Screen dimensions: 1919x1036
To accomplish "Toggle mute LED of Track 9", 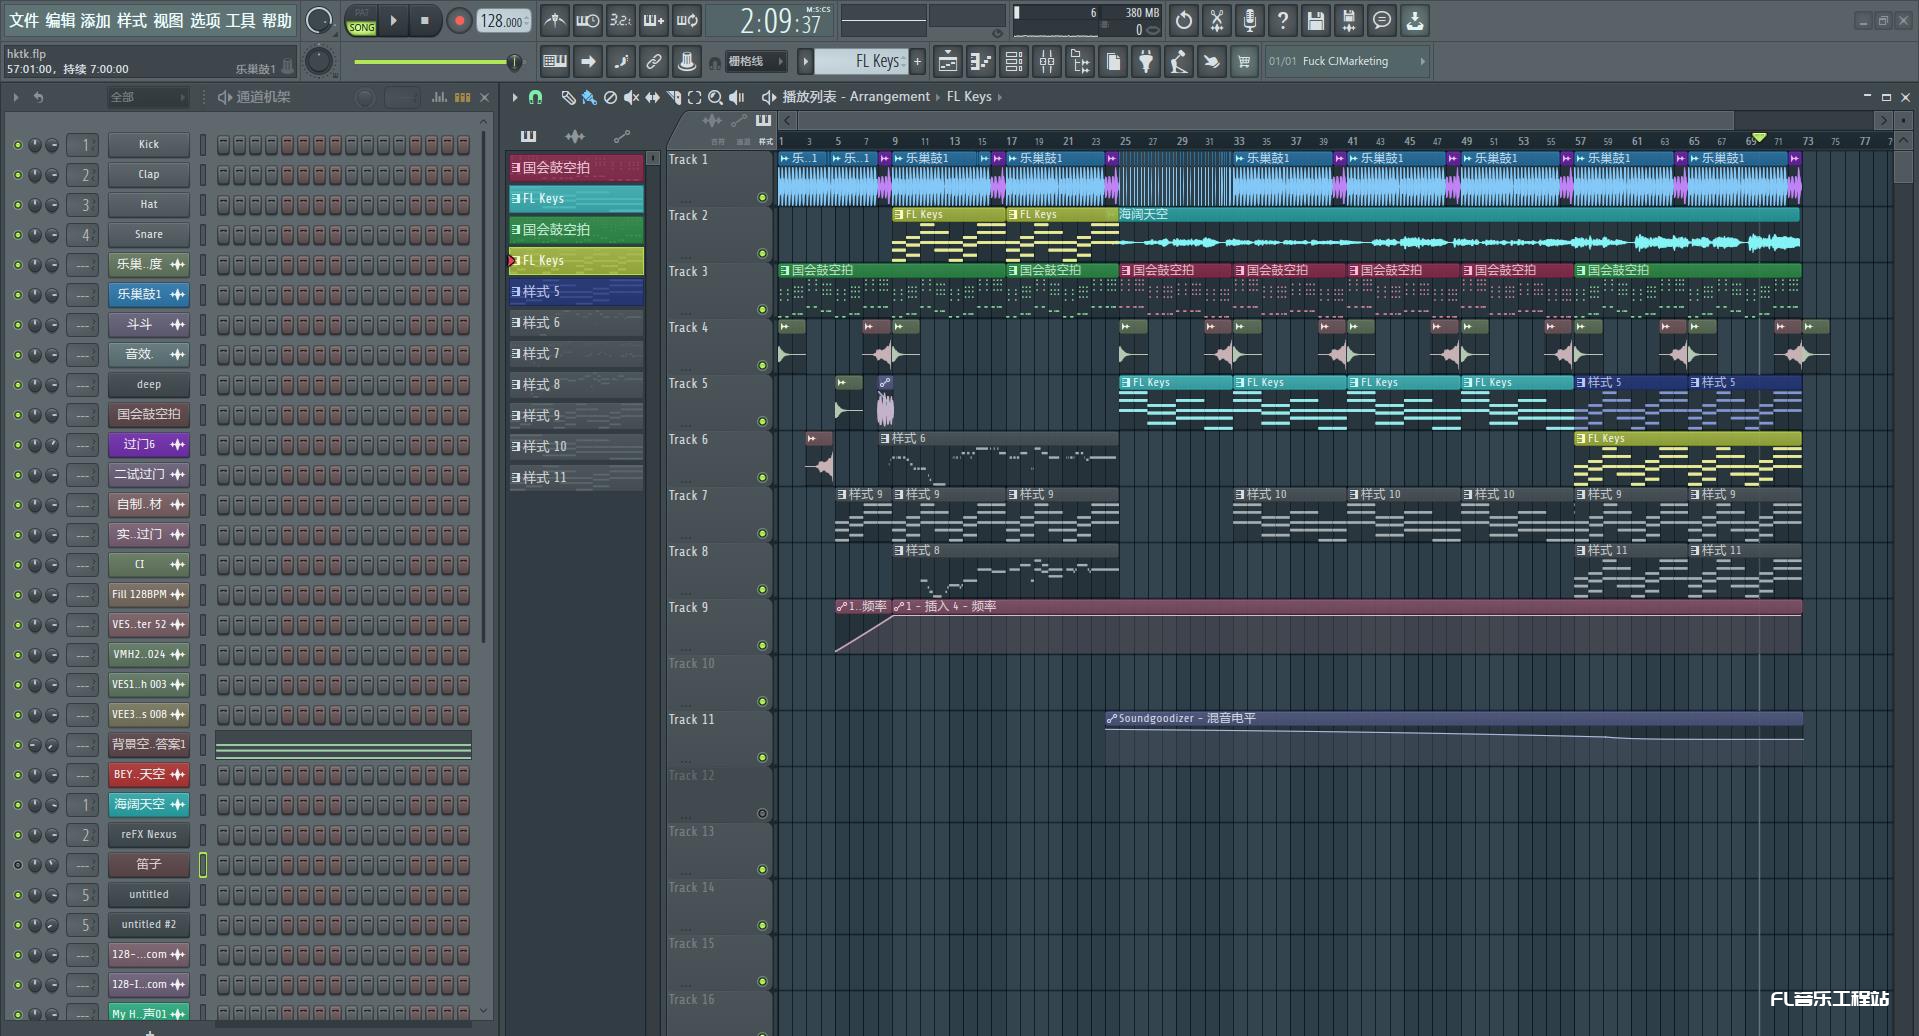I will 762,646.
